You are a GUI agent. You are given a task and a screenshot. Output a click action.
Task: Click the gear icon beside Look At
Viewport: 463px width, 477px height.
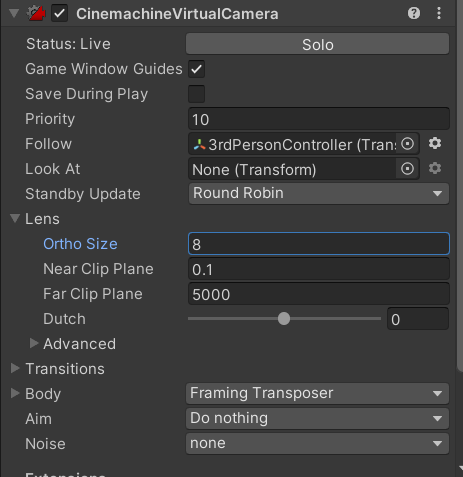[435, 169]
